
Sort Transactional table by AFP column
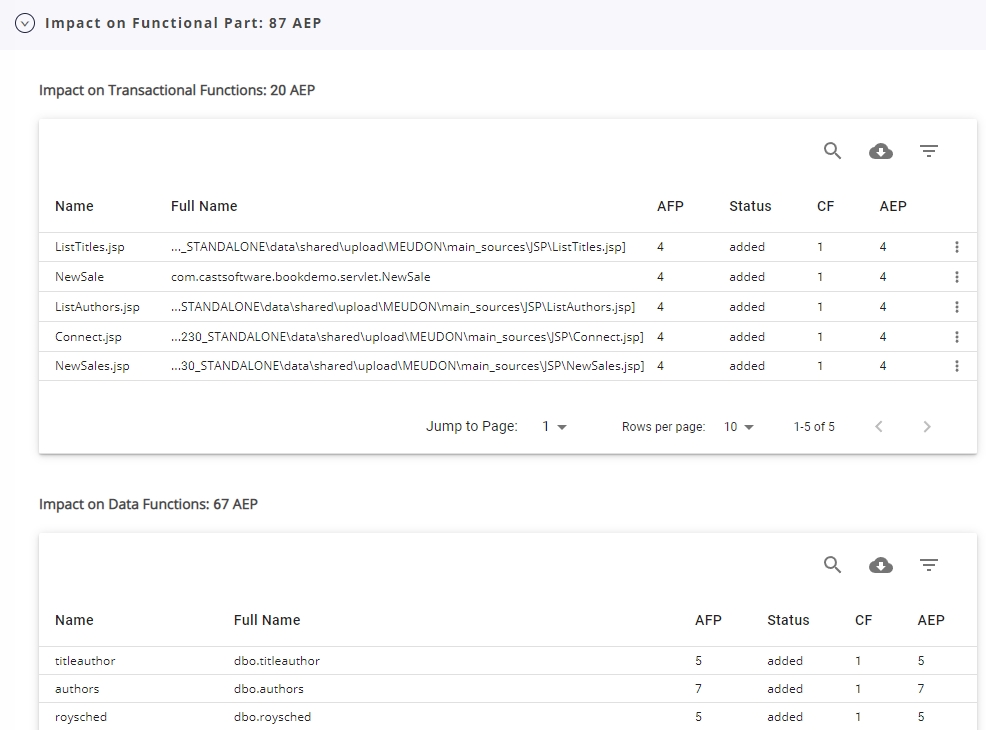click(x=670, y=206)
